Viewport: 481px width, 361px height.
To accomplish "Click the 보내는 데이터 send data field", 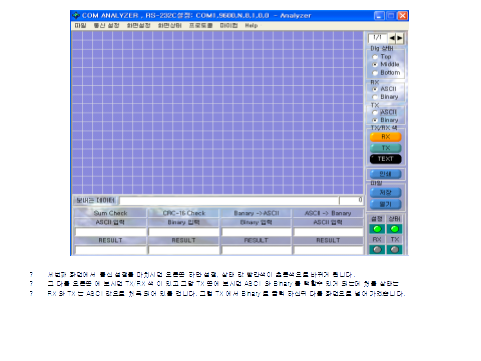I will 229,200.
